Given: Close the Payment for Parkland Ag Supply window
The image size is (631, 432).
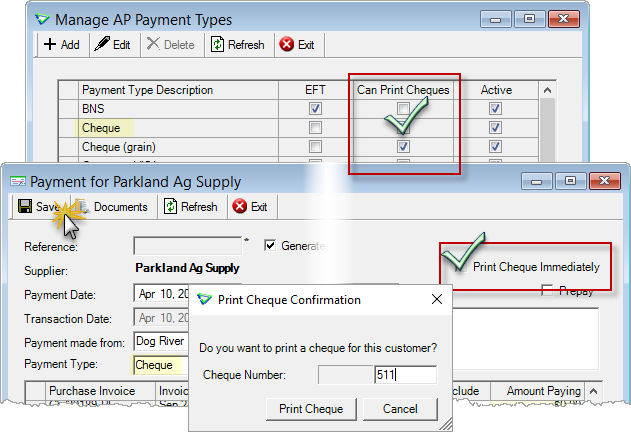Looking at the screenshot, I should (x=604, y=181).
